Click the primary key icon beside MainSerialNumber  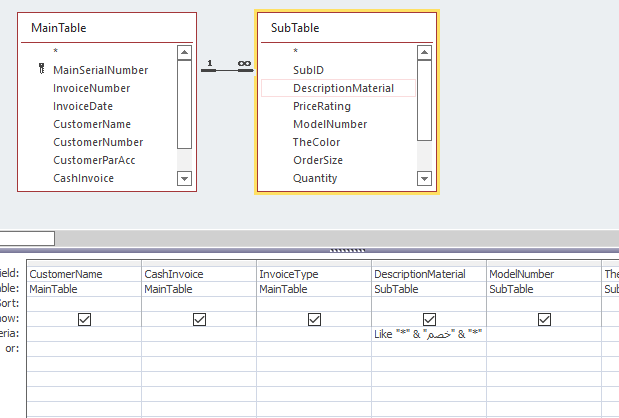pos(41,69)
